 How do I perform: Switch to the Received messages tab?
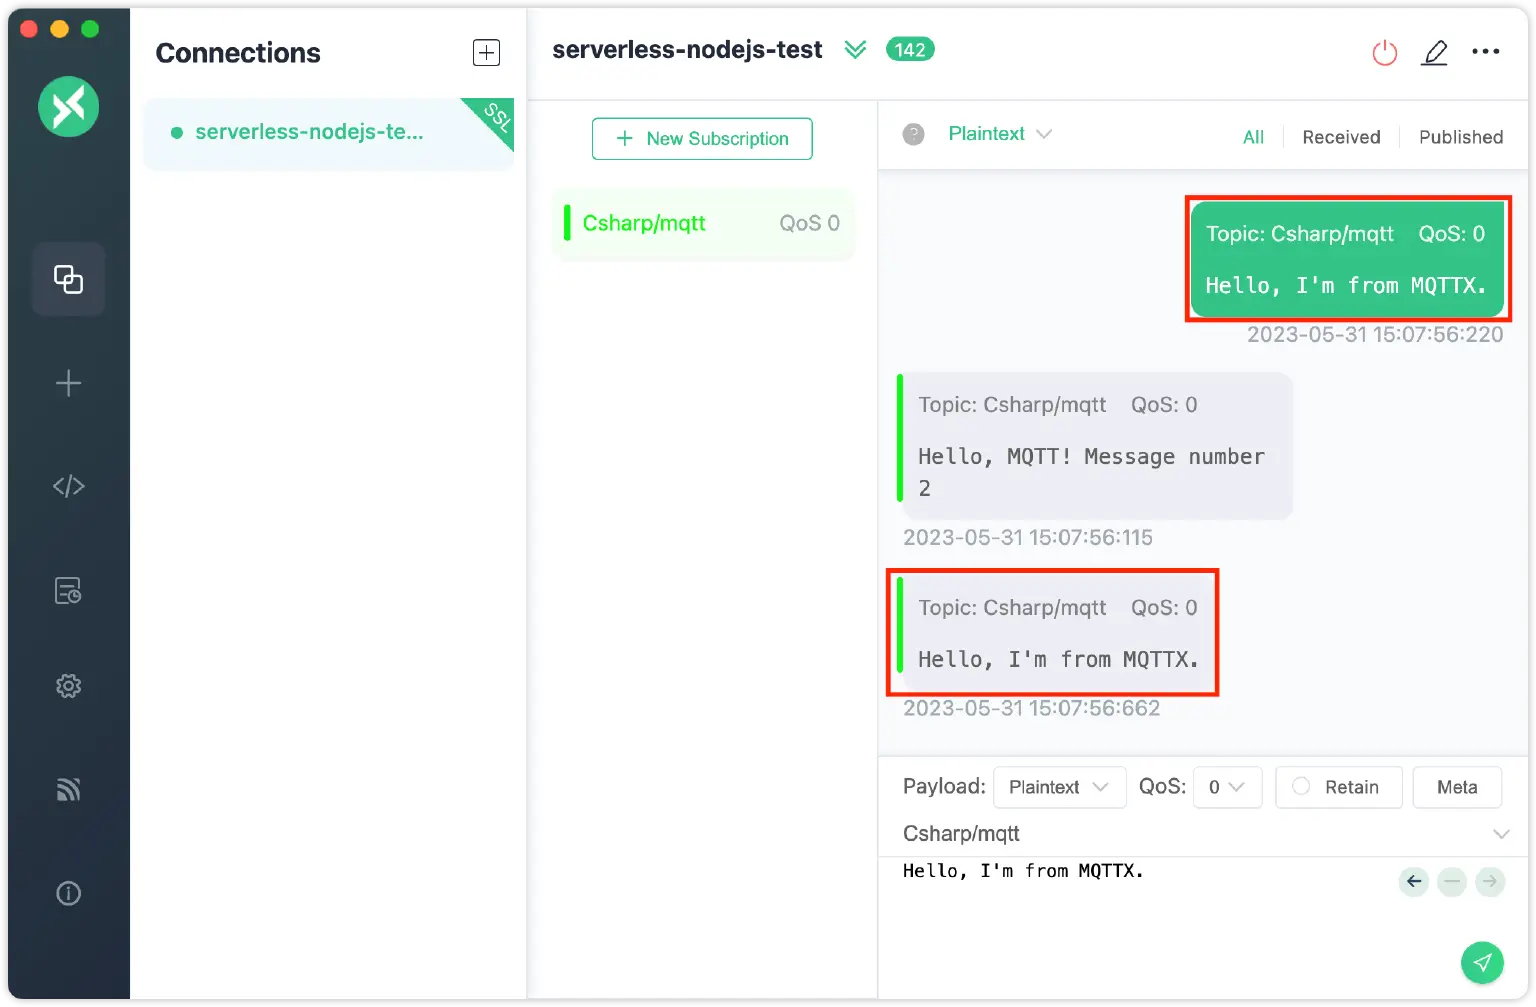click(1340, 137)
